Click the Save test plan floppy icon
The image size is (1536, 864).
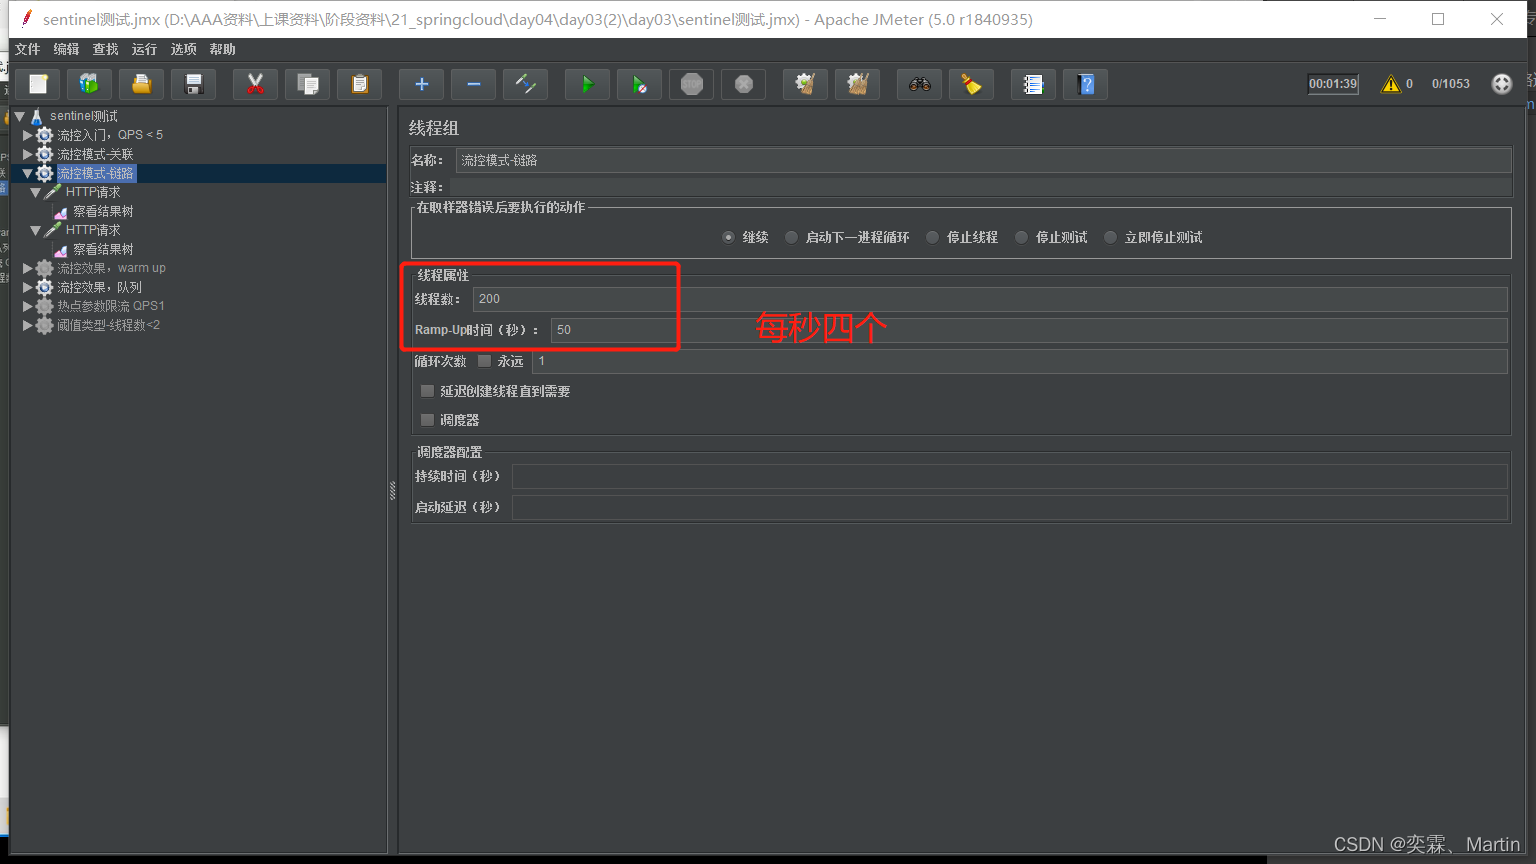[194, 85]
